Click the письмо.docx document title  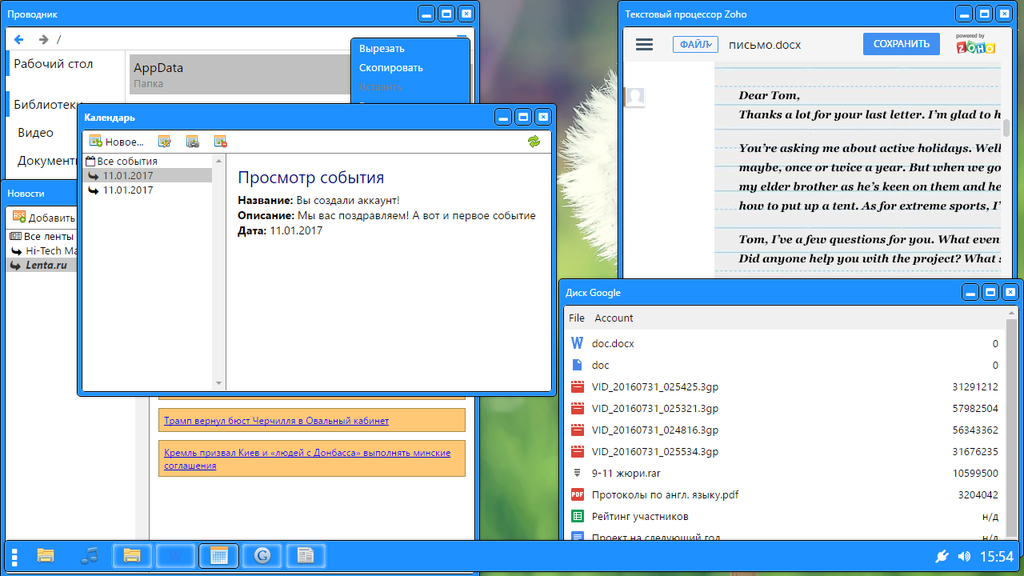pyautogui.click(x=765, y=45)
